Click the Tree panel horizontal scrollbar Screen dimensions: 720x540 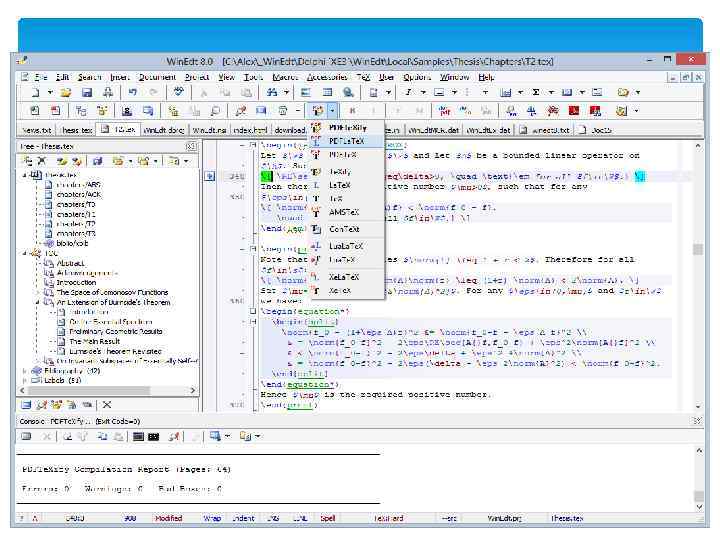[x=109, y=390]
